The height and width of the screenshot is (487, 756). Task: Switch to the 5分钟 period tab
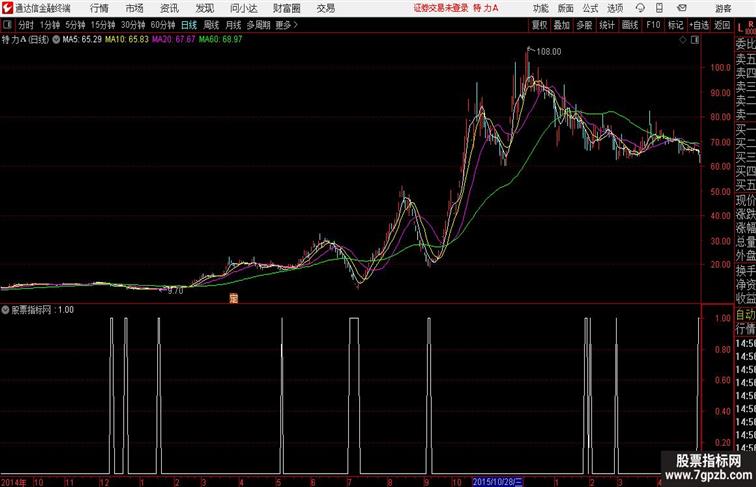pyautogui.click(x=75, y=25)
